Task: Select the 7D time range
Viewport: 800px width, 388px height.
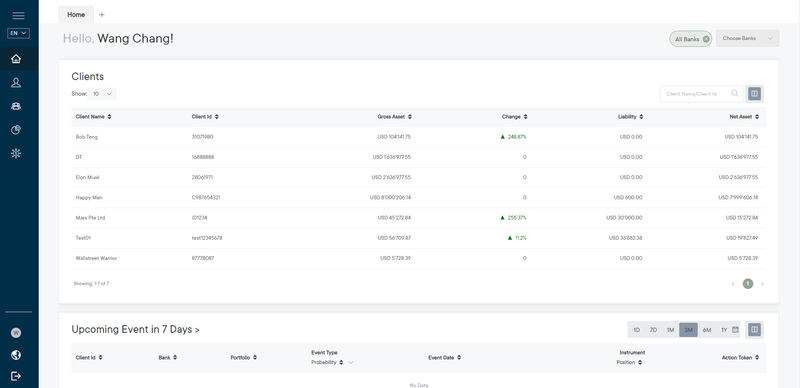Action: pyautogui.click(x=653, y=330)
